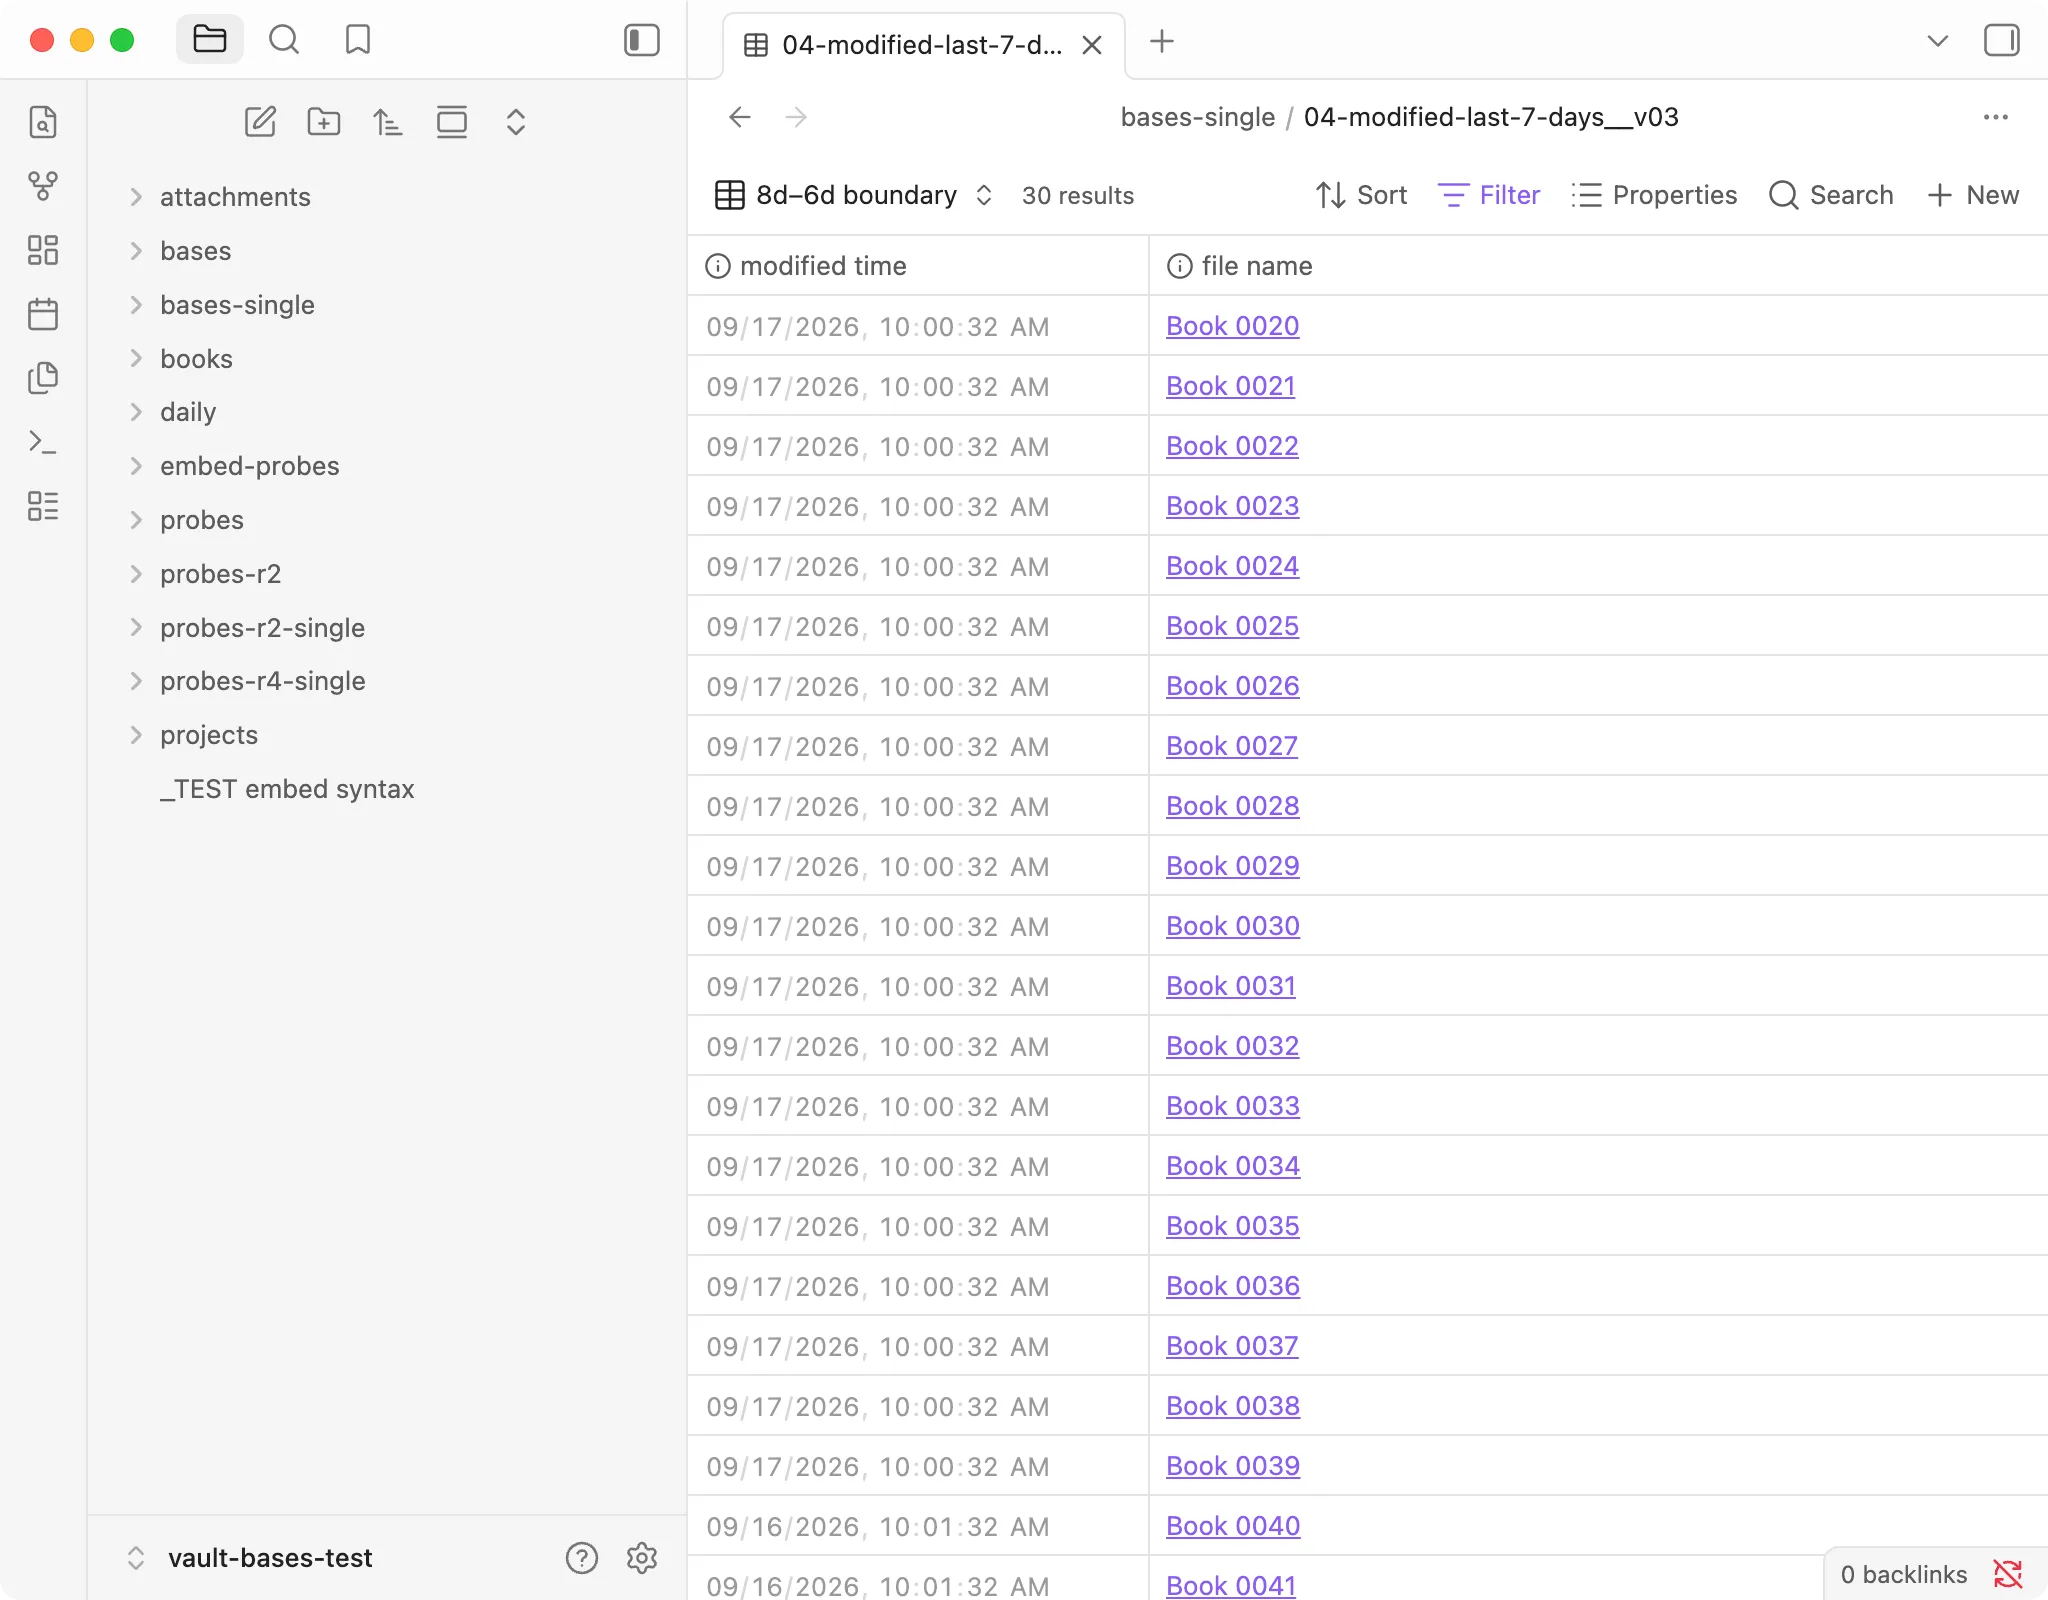Open quick switcher ribbon icon

tap(43, 122)
